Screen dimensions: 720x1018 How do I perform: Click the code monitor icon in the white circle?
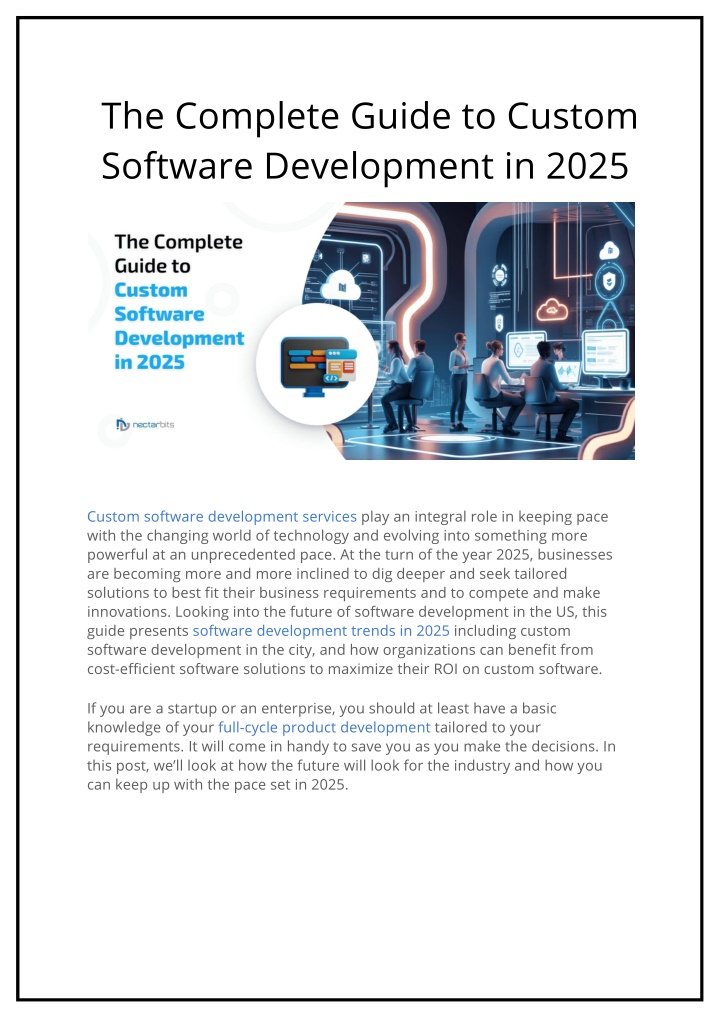pos(318,366)
